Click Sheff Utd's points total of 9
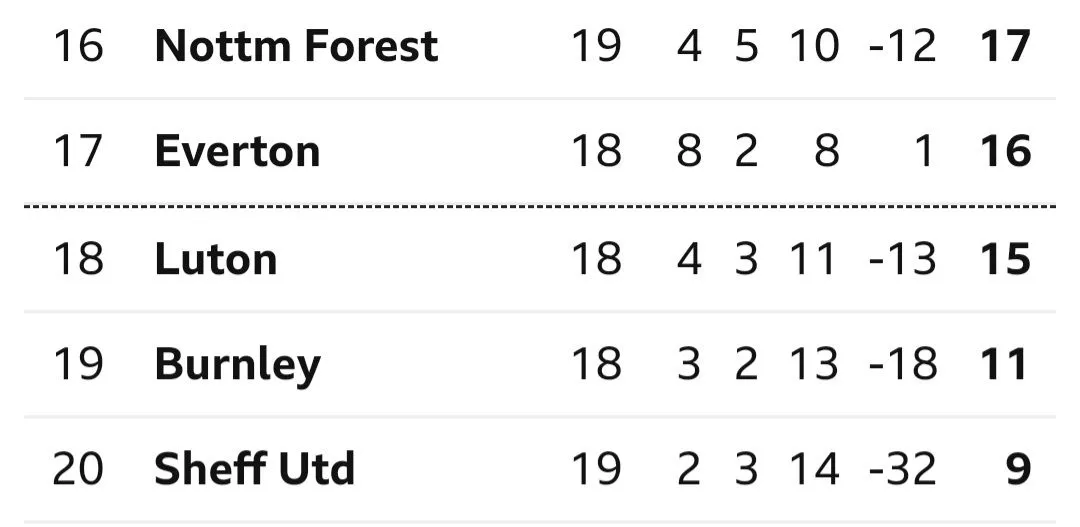The height and width of the screenshot is (527, 1080). (1017, 470)
